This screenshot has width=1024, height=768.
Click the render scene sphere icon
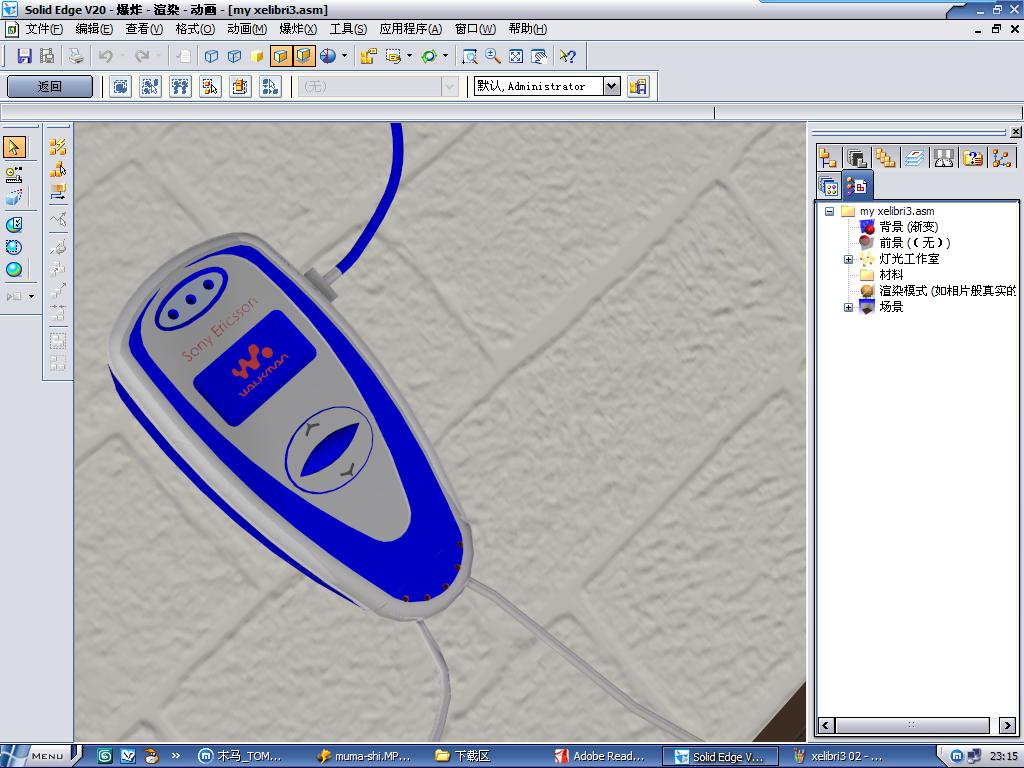point(14,269)
